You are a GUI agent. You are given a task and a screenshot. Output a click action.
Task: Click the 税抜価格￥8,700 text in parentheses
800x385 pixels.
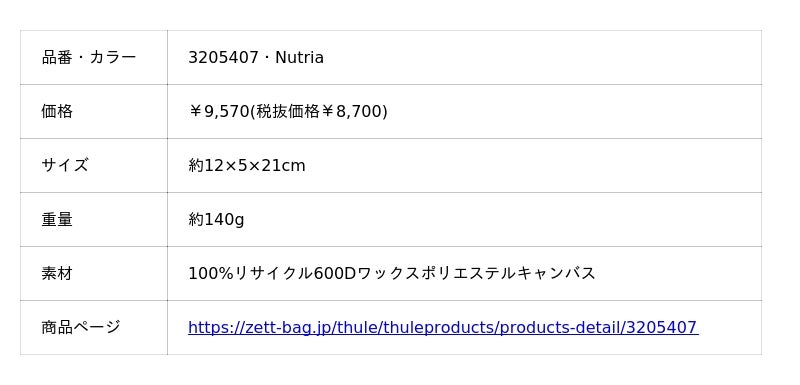[319, 111]
